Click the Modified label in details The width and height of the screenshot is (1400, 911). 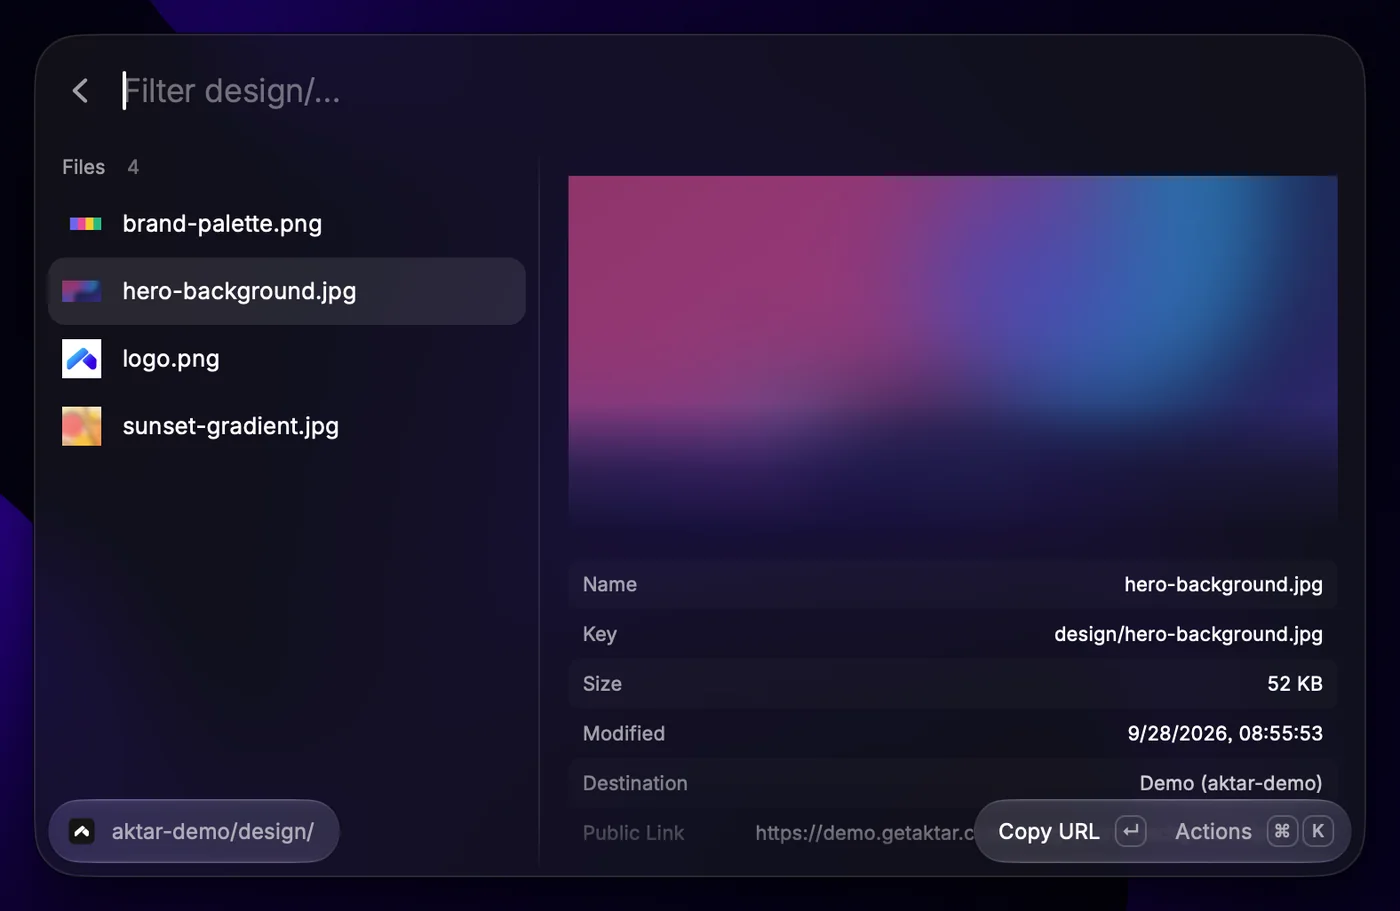click(624, 733)
